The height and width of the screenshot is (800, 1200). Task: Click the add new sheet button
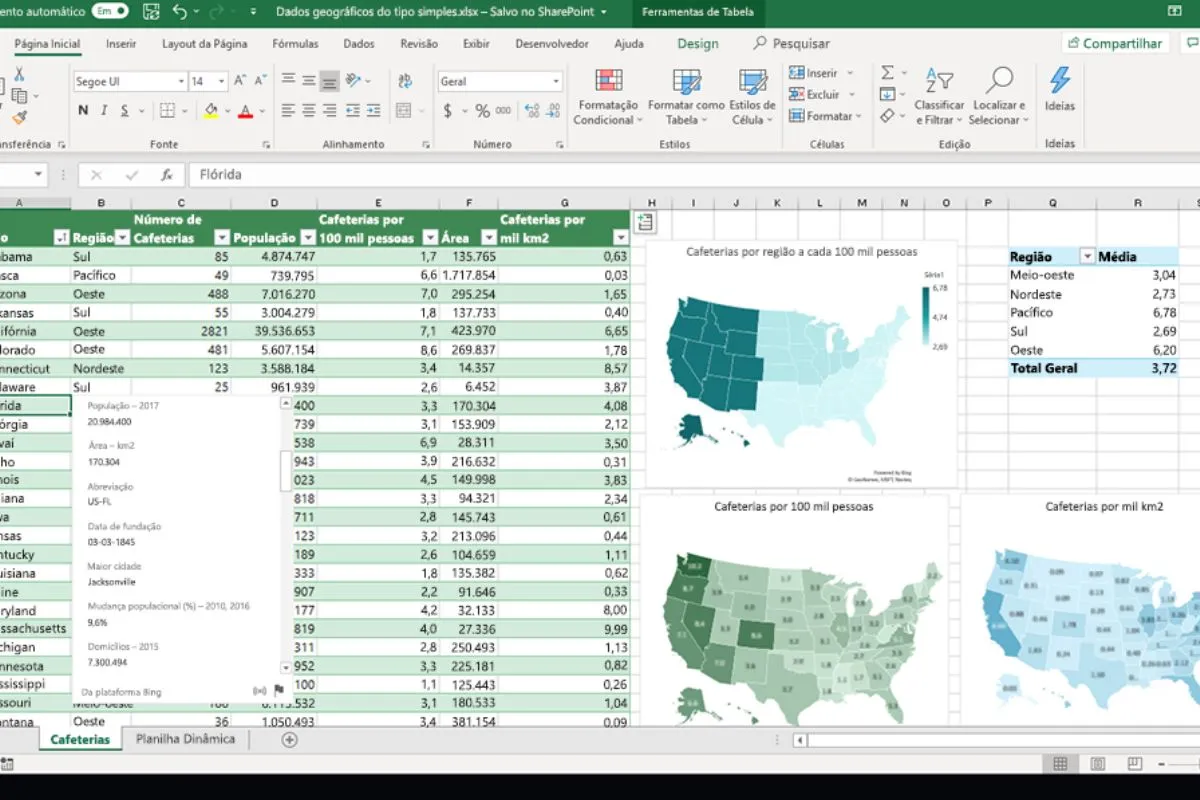click(x=290, y=740)
